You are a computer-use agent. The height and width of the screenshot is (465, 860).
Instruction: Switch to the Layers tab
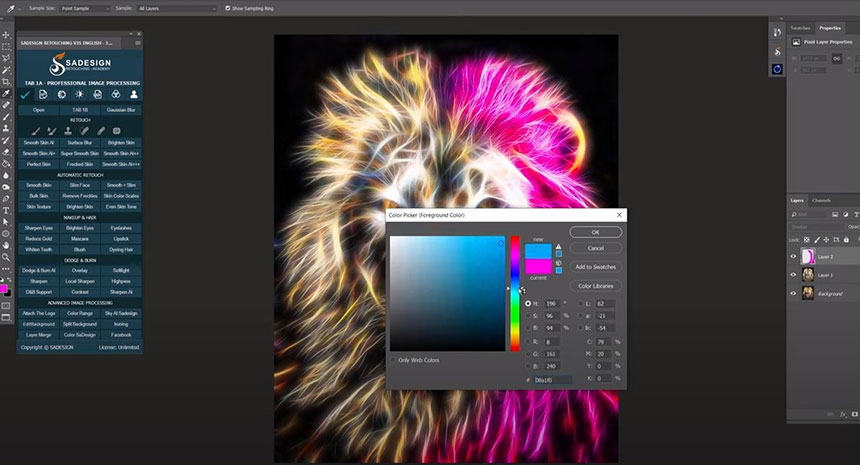pos(797,200)
